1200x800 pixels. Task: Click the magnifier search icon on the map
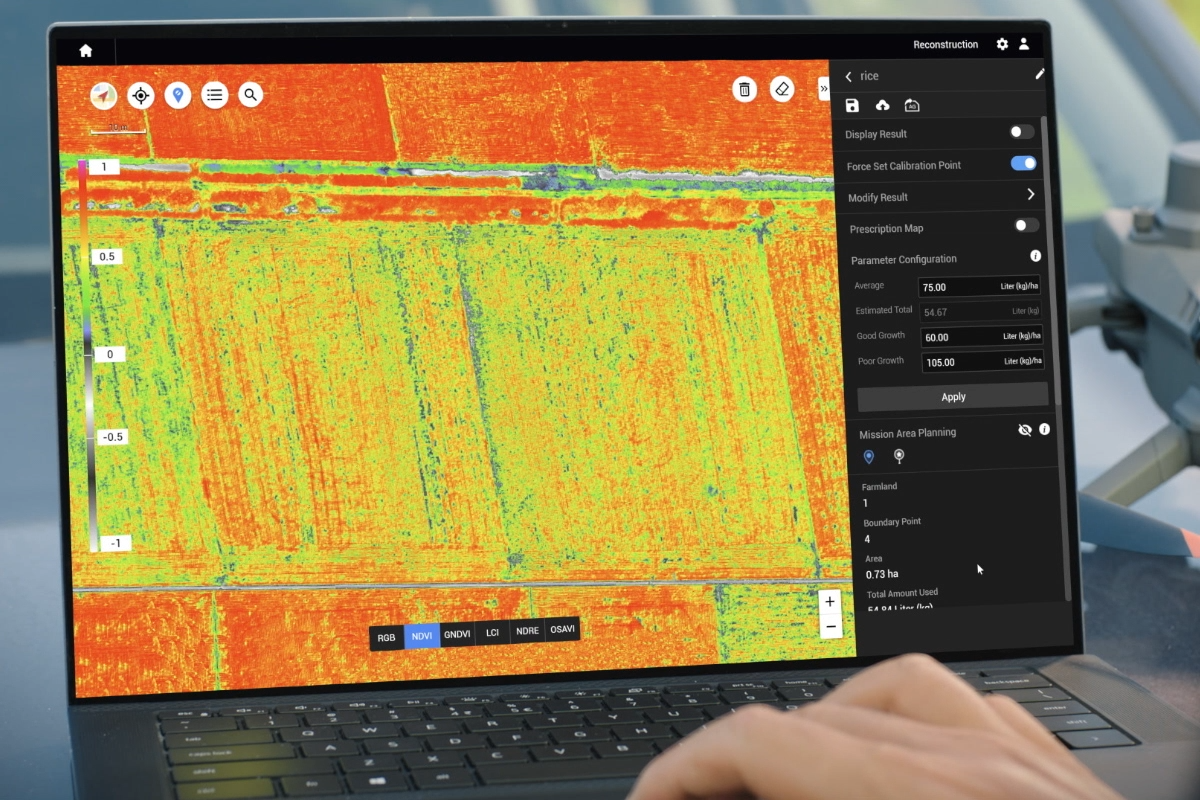(251, 95)
